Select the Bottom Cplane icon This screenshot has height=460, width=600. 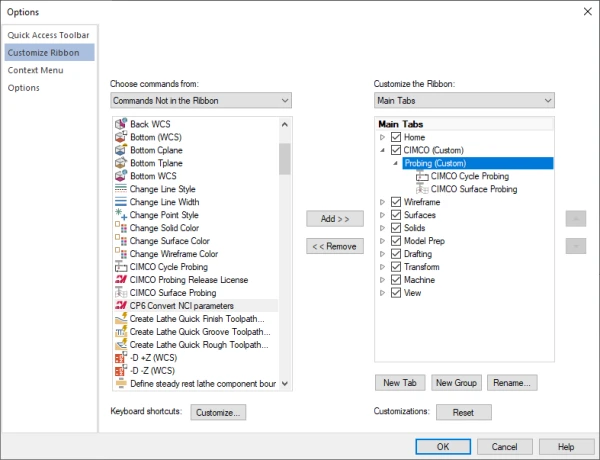[120, 150]
